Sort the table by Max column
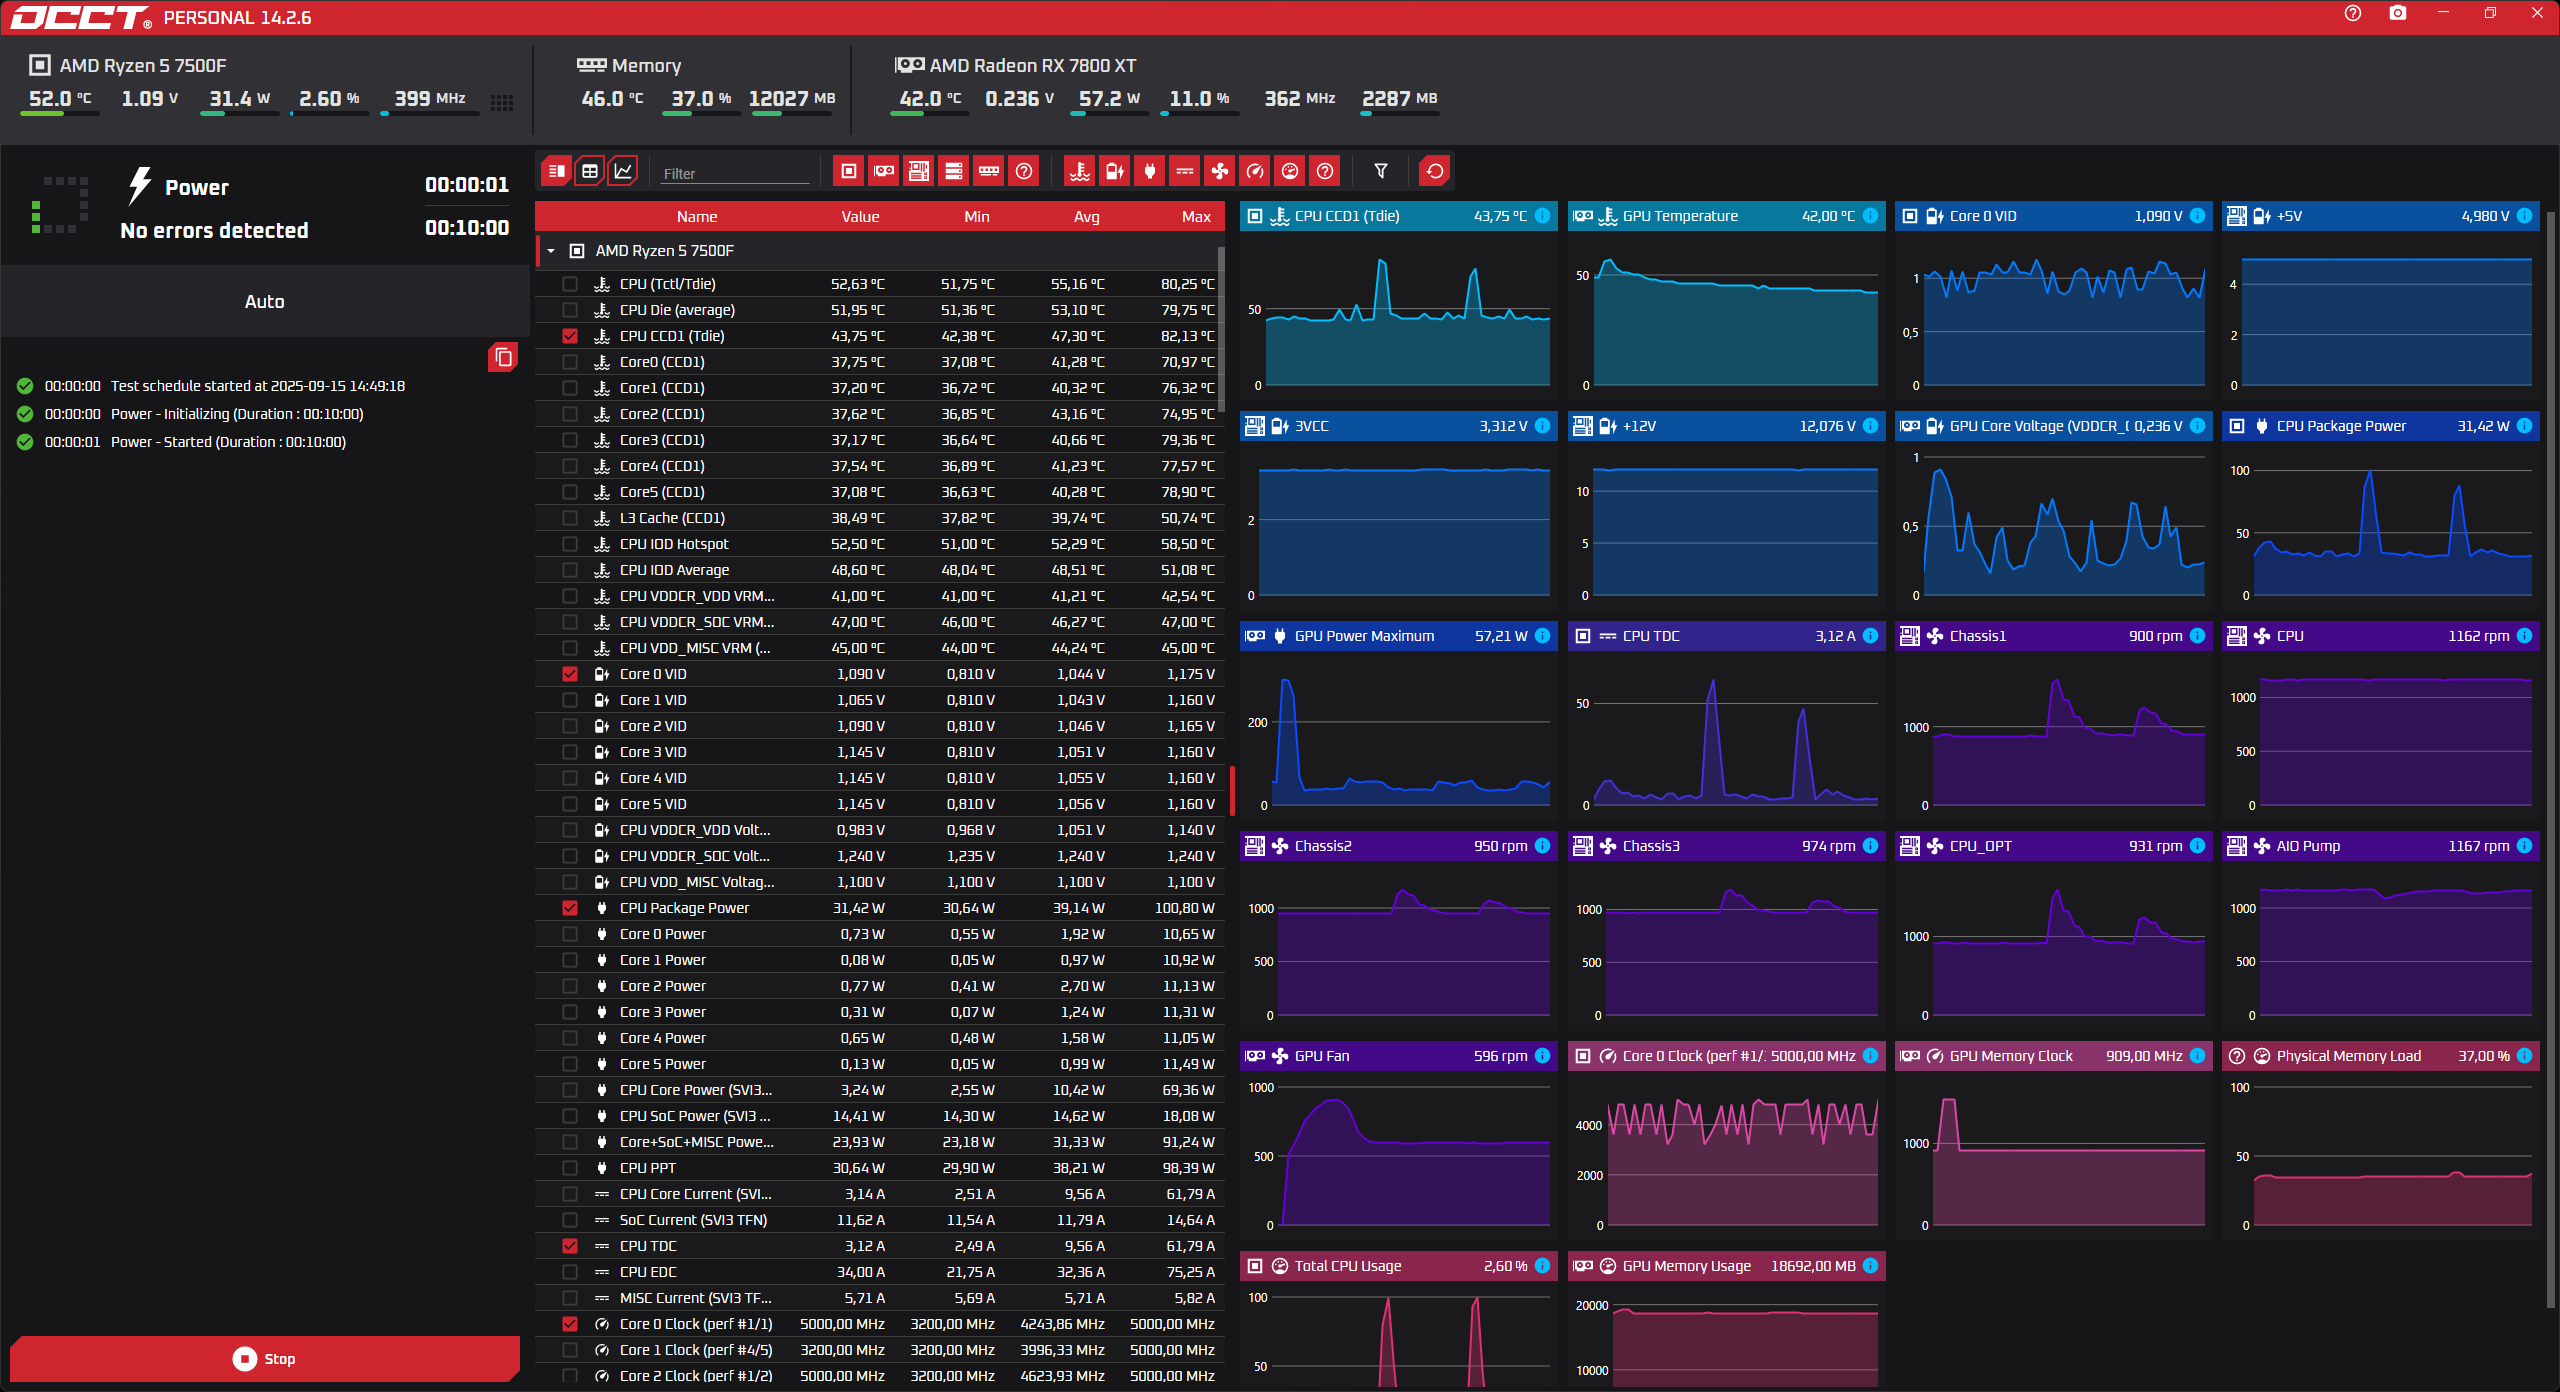The width and height of the screenshot is (2560, 1392). pos(1195,217)
